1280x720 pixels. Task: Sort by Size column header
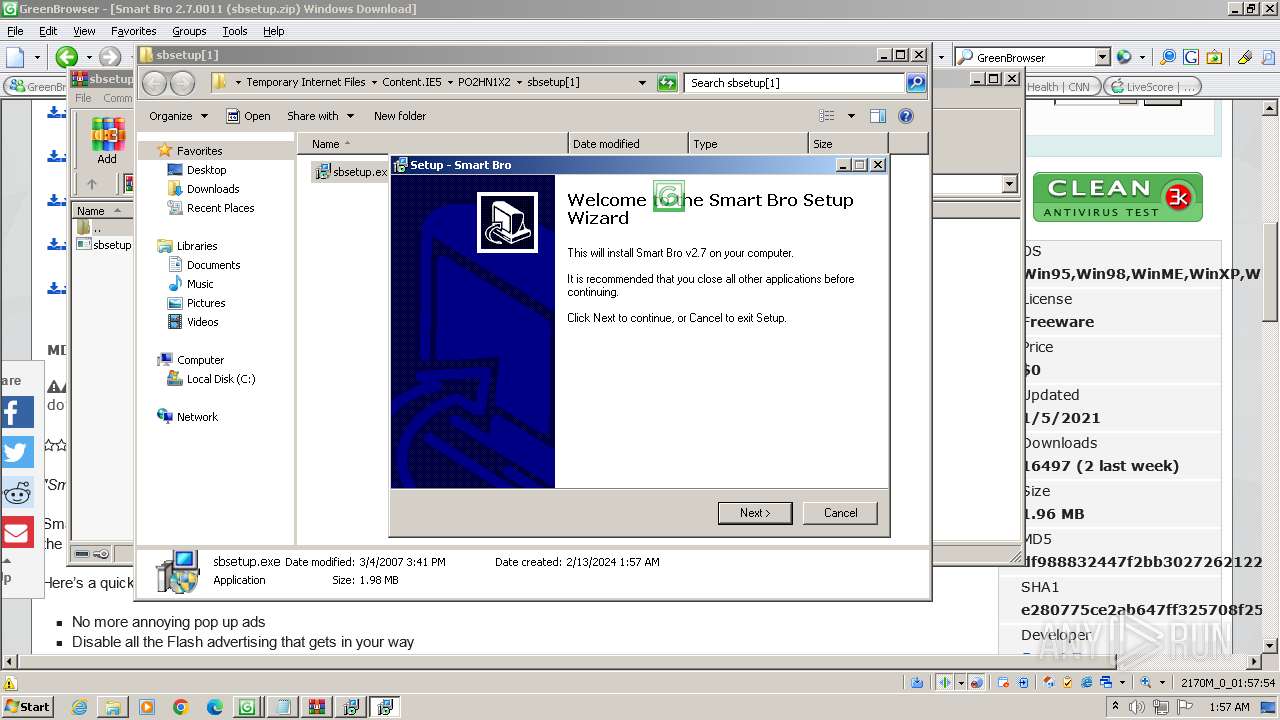[848, 144]
